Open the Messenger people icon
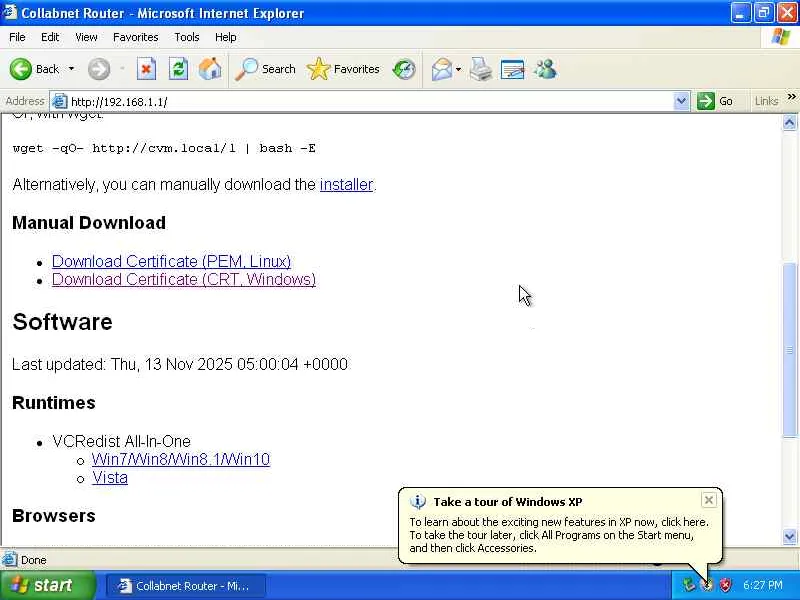This screenshot has height=600, width=800. [x=545, y=69]
